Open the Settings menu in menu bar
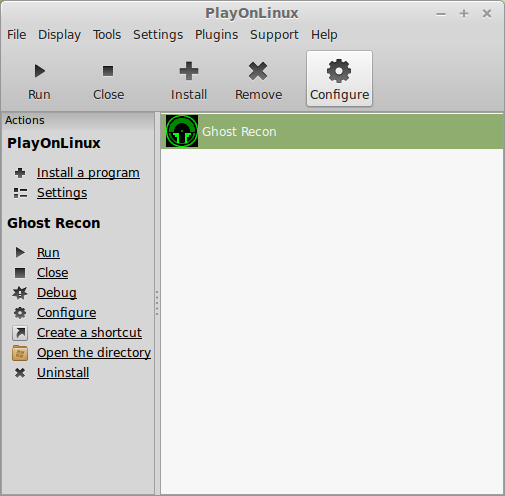505x496 pixels. (158, 35)
